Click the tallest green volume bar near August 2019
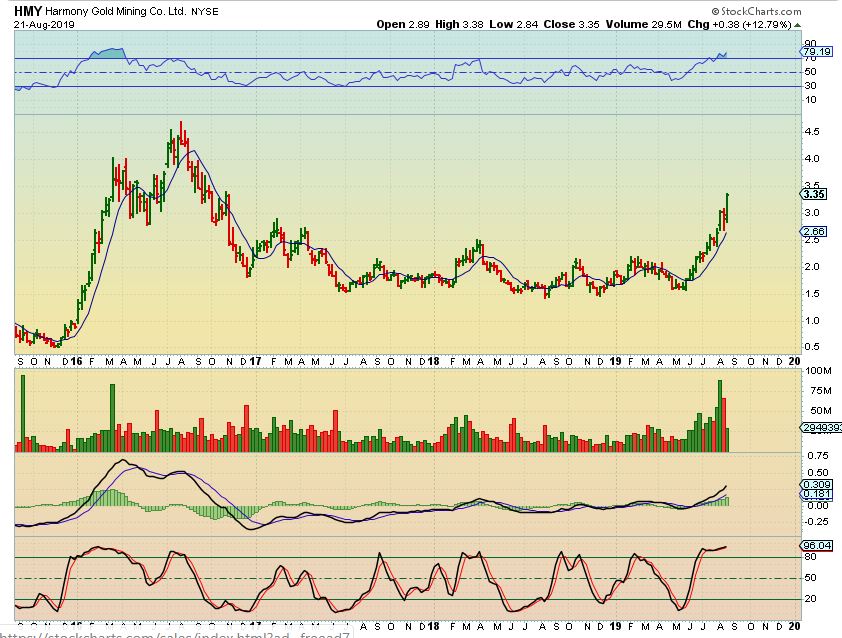This screenshot has height=638, width=842. click(720, 416)
